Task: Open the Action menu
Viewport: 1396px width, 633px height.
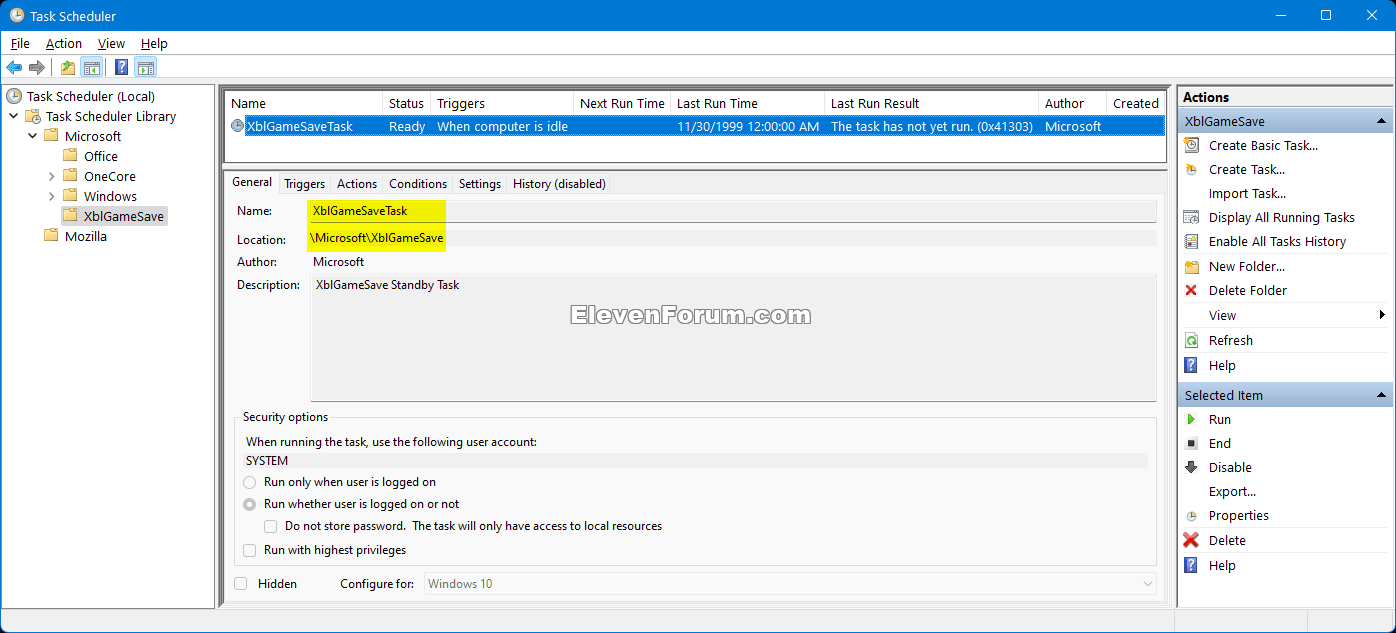Action: [63, 43]
